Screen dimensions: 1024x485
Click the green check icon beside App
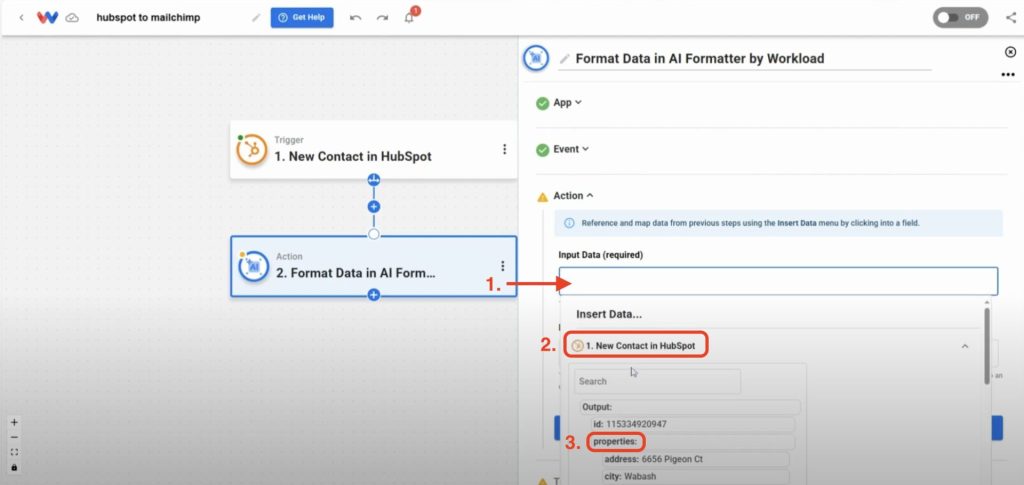point(543,103)
